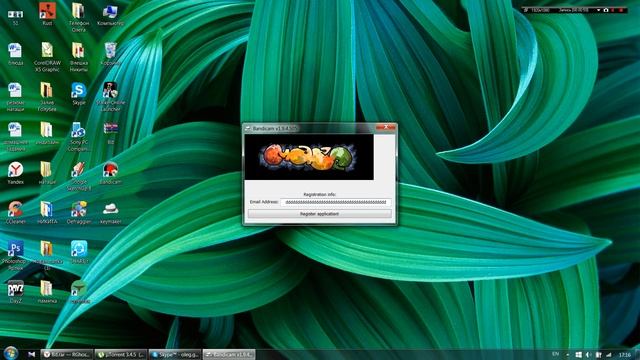Launch the Bandicam desktop shortcut
This screenshot has width=640, height=360.
click(110, 173)
